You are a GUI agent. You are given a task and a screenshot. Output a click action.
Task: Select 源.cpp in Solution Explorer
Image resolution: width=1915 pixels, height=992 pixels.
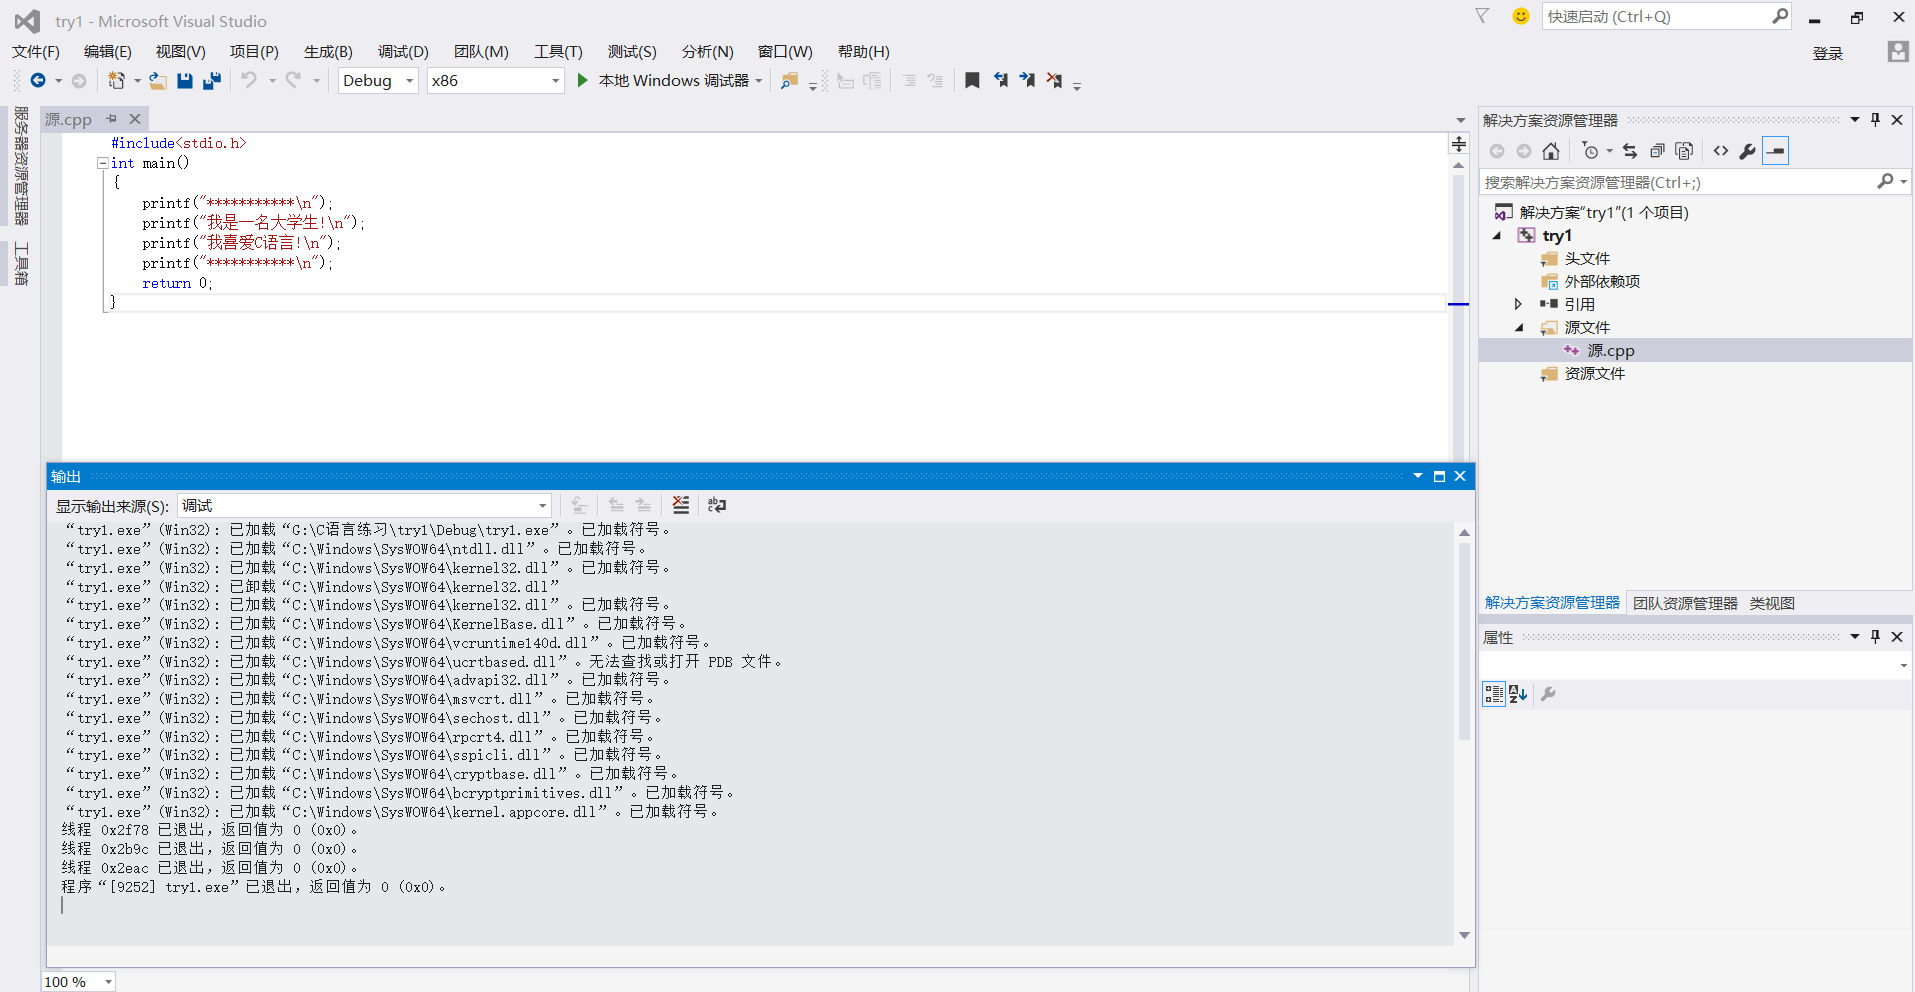[x=1610, y=351]
